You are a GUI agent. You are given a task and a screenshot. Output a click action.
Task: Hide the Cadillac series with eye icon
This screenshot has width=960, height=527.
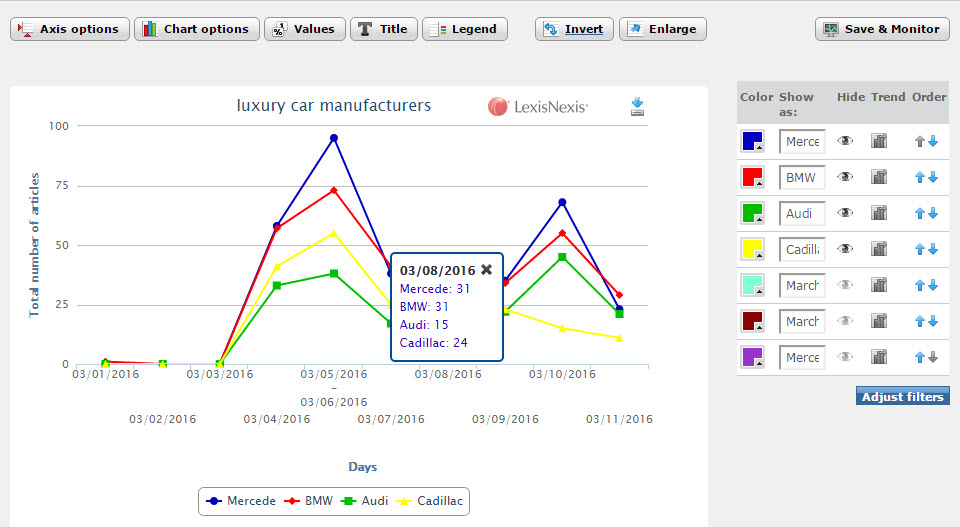[846, 249]
